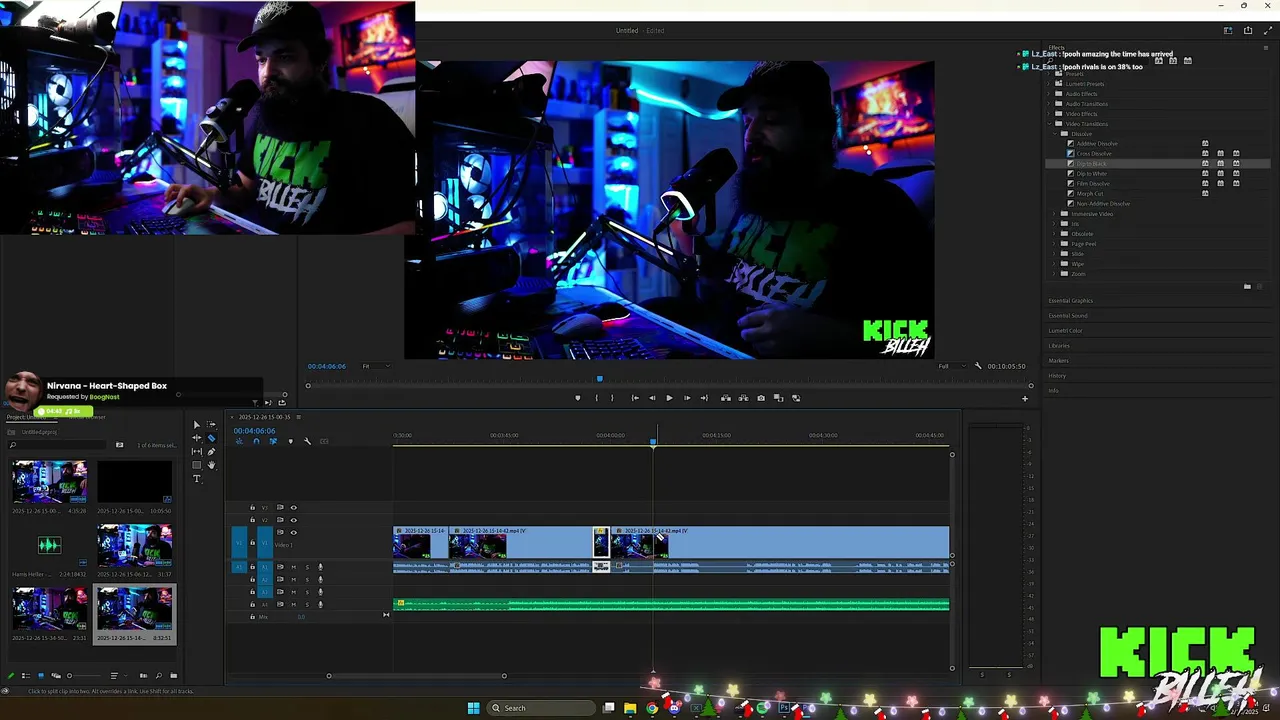The width and height of the screenshot is (1280, 720).
Task: Click the Extract button
Action: pos(743,398)
